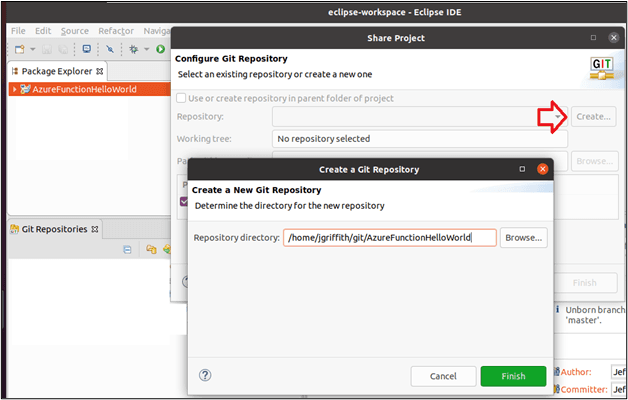Close the Git Repositories view tab
Viewport: 628px width, 400px height.
(95, 229)
